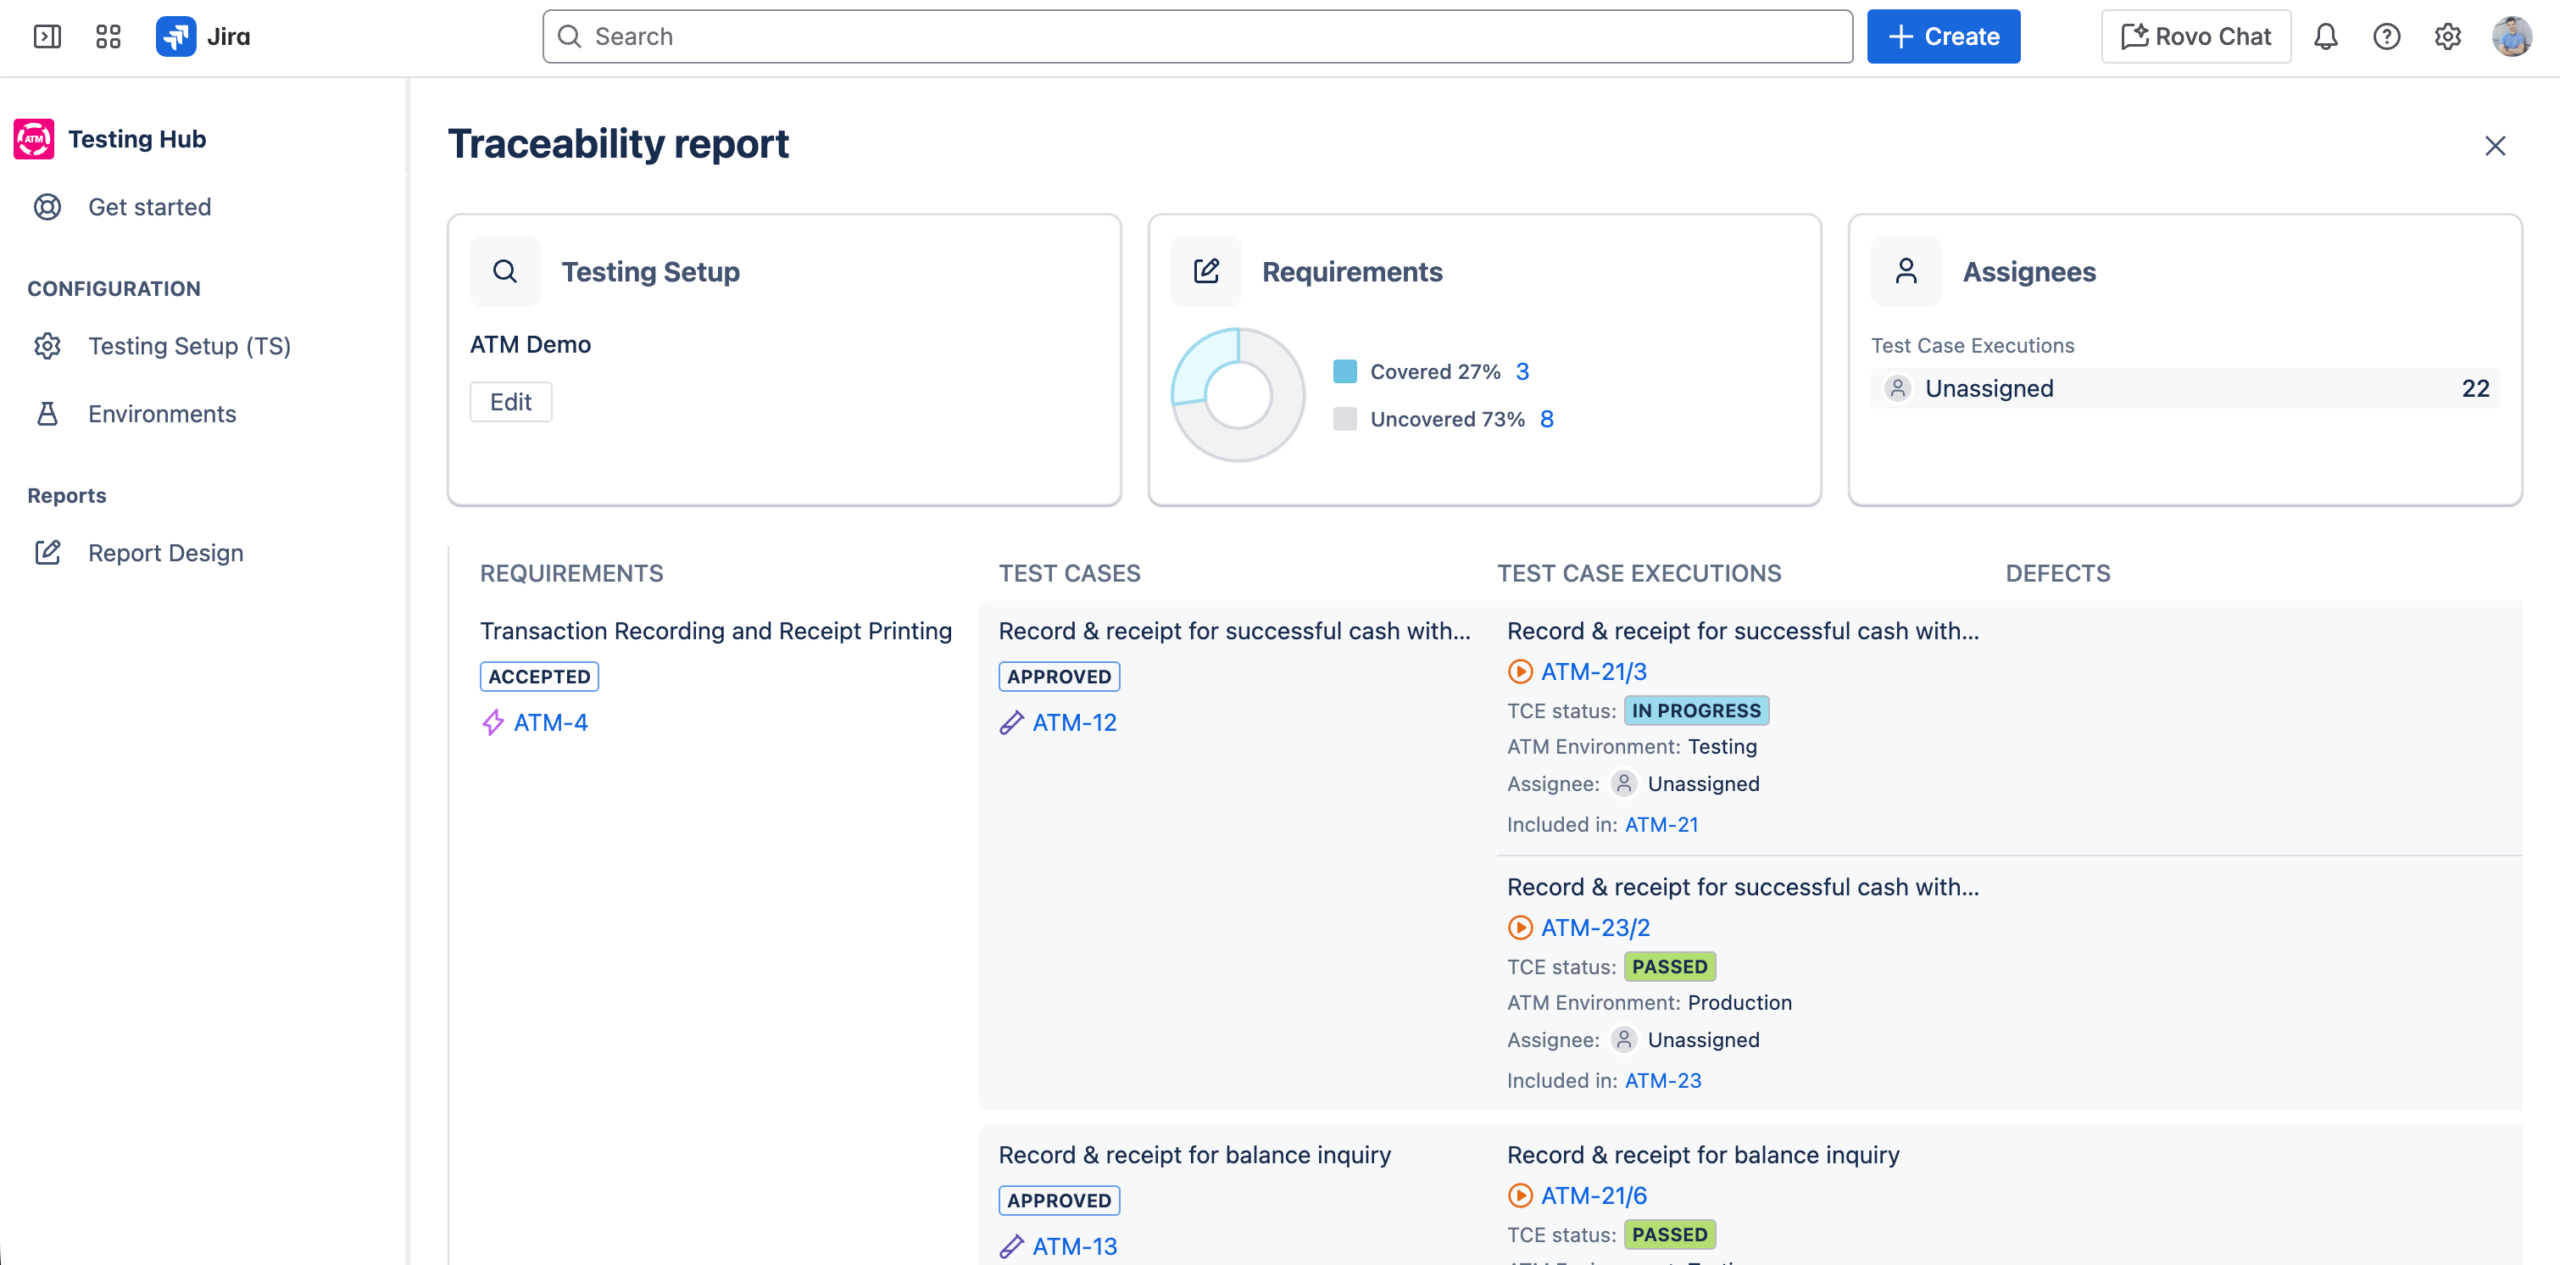The height and width of the screenshot is (1265, 2560).
Task: Go to Environments in sidebar
Action: click(162, 414)
